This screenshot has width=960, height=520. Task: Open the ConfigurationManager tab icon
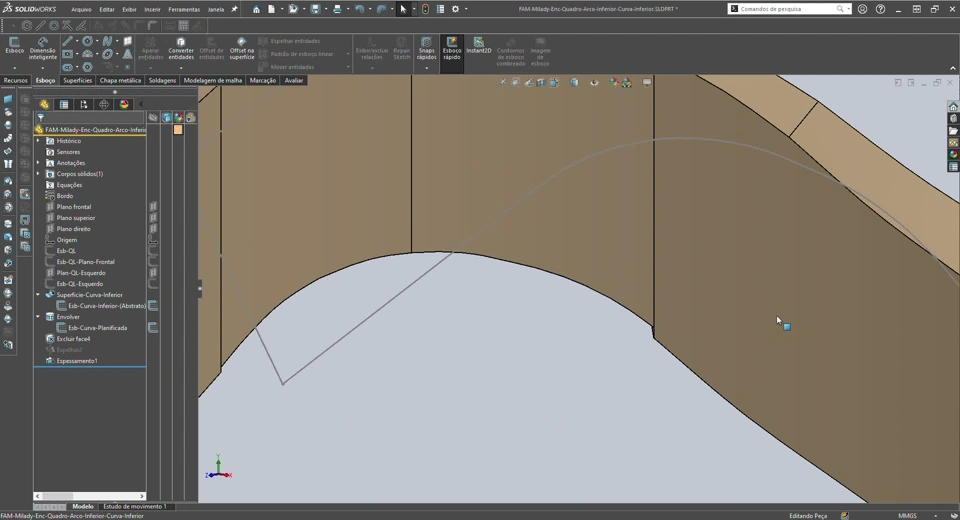[84, 104]
